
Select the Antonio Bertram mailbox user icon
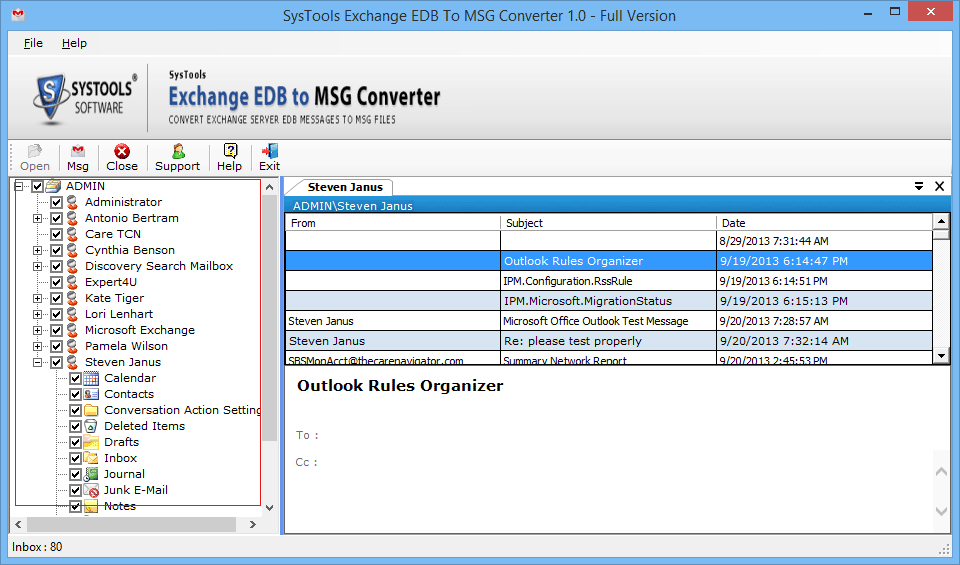coord(73,217)
